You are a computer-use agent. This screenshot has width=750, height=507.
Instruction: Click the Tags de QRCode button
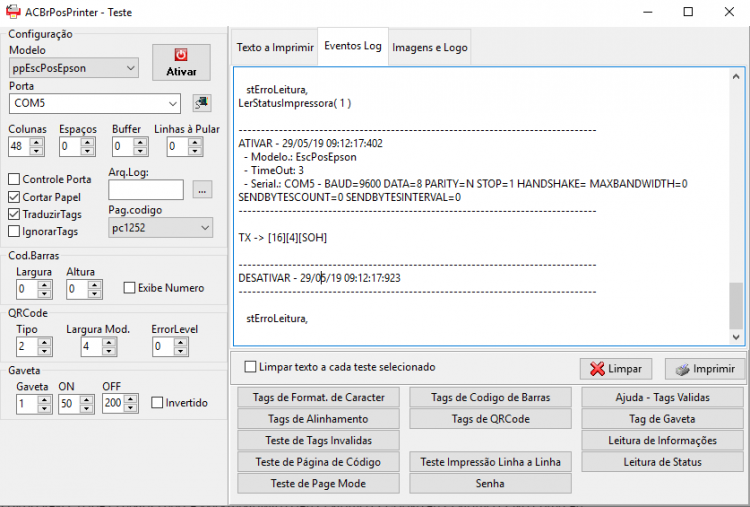pos(490,419)
